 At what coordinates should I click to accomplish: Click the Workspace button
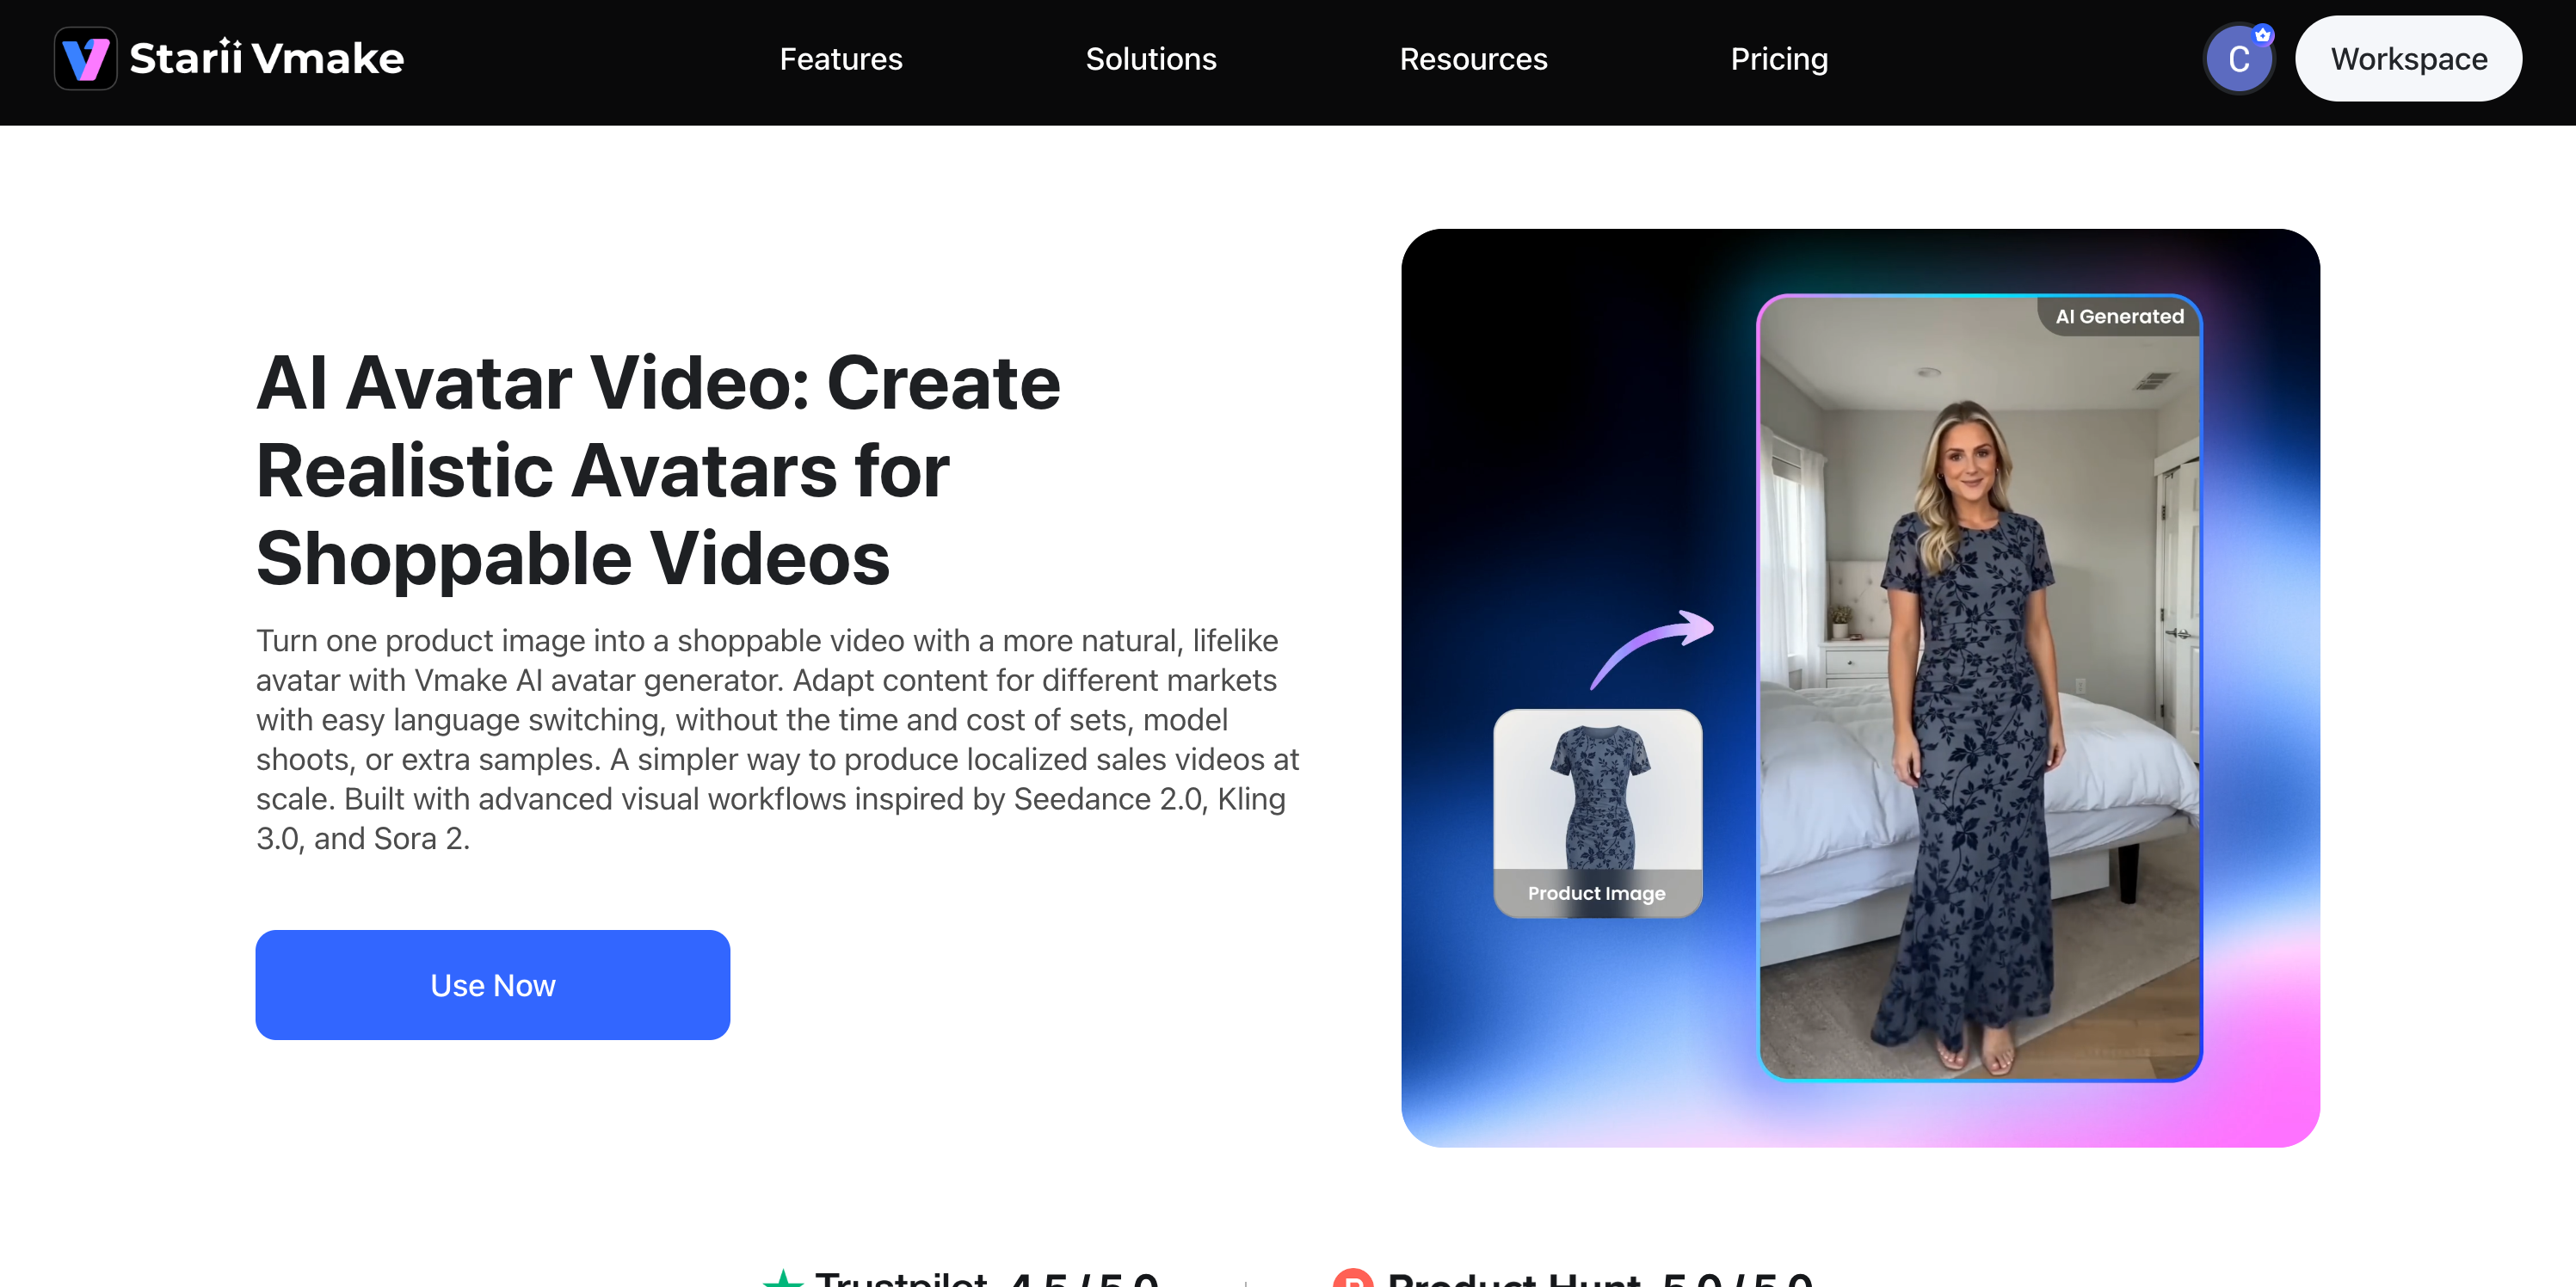(x=2408, y=59)
